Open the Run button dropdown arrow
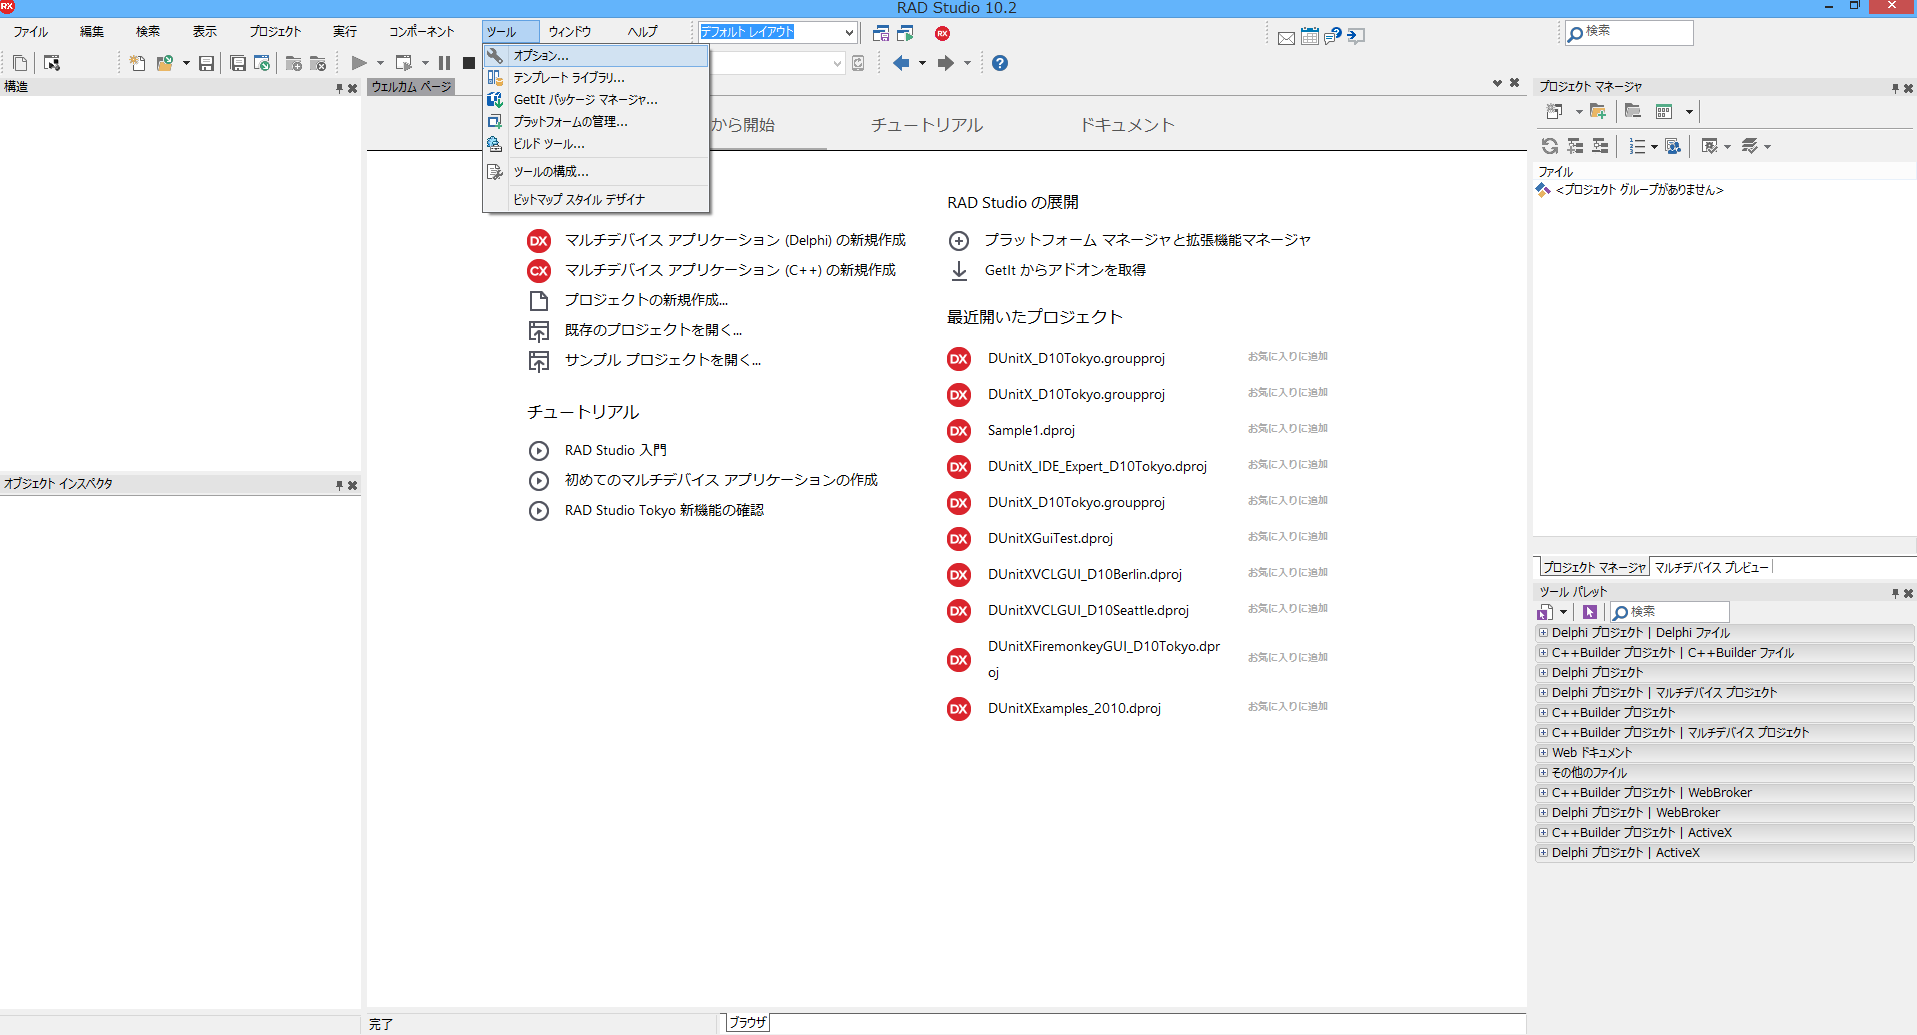Image resolution: width=1917 pixels, height=1035 pixels. 380,63
